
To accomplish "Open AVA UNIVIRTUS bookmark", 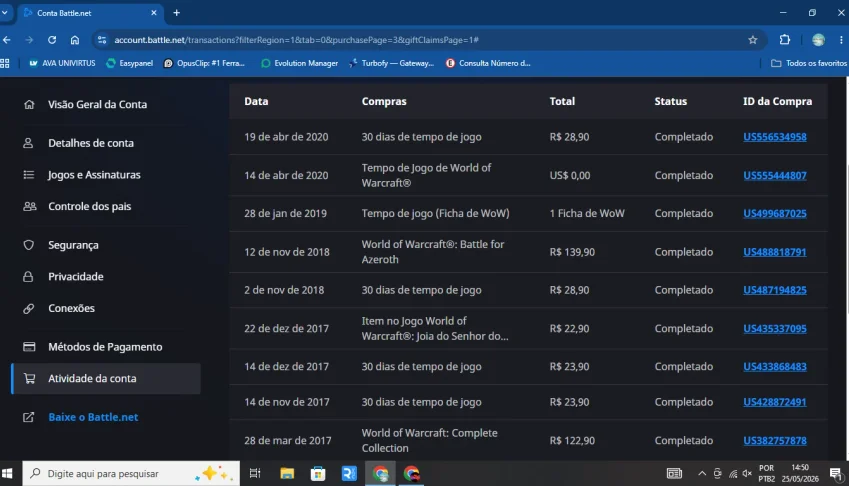I will click(x=62, y=63).
